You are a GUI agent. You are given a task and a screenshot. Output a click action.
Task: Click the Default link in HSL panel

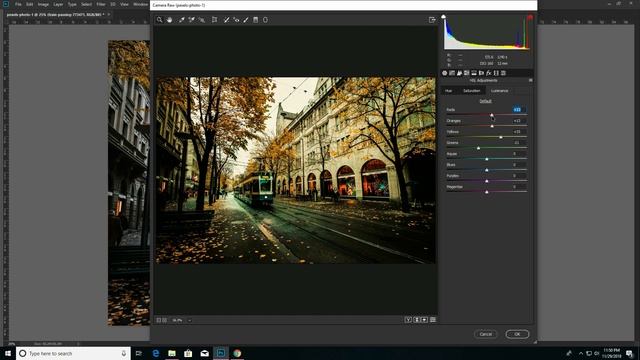pos(485,101)
